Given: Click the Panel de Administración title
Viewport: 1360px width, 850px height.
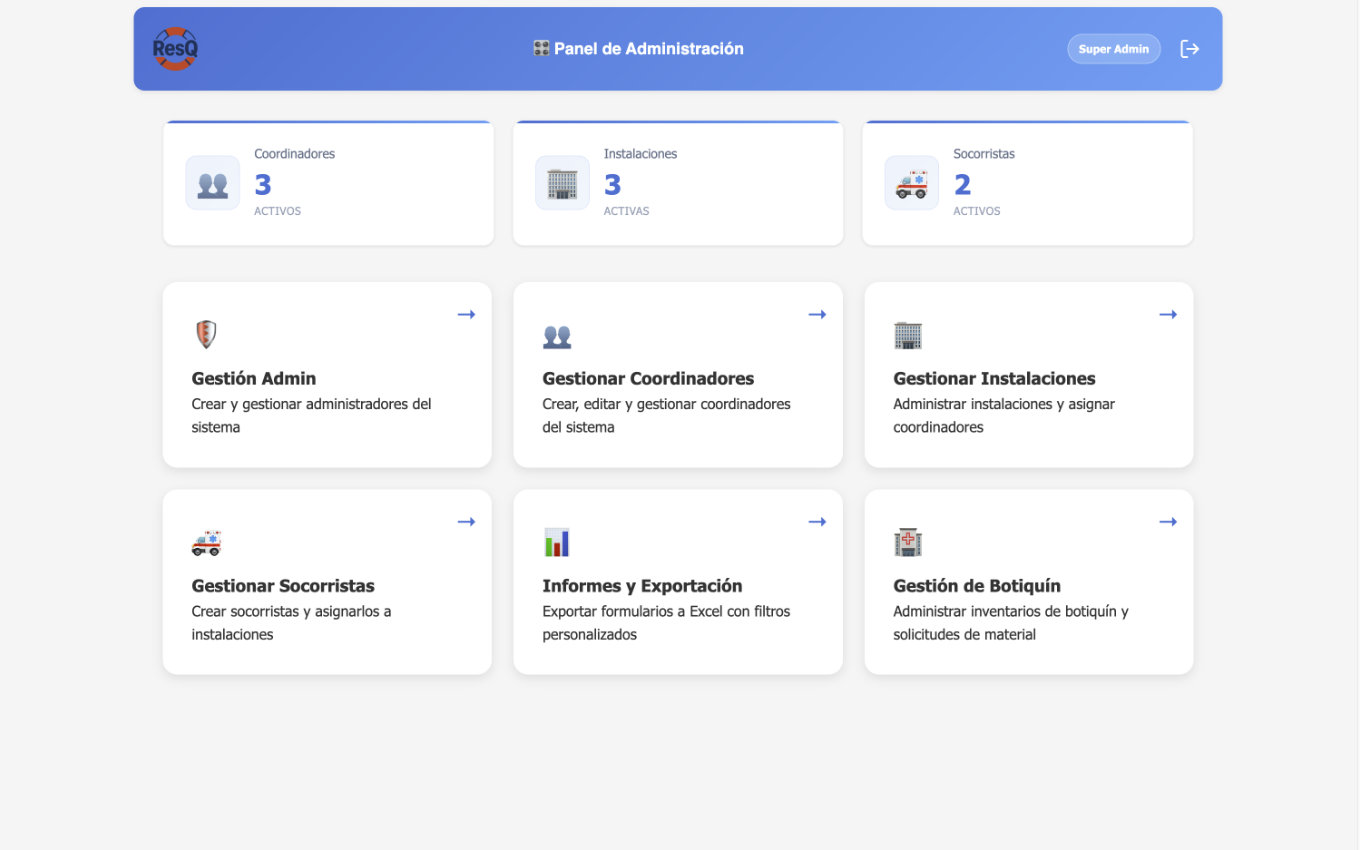Looking at the screenshot, I should pyautogui.click(x=640, y=48).
